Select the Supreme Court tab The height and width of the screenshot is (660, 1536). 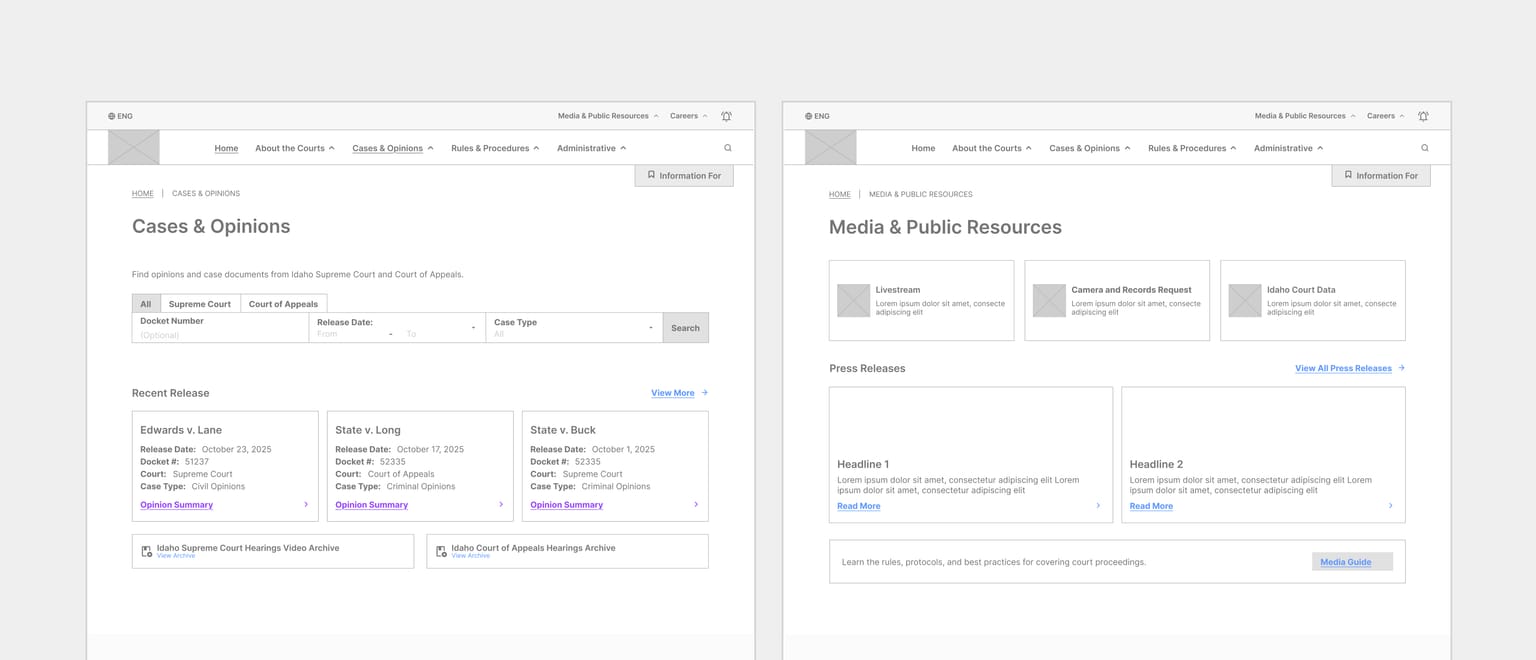tap(200, 304)
